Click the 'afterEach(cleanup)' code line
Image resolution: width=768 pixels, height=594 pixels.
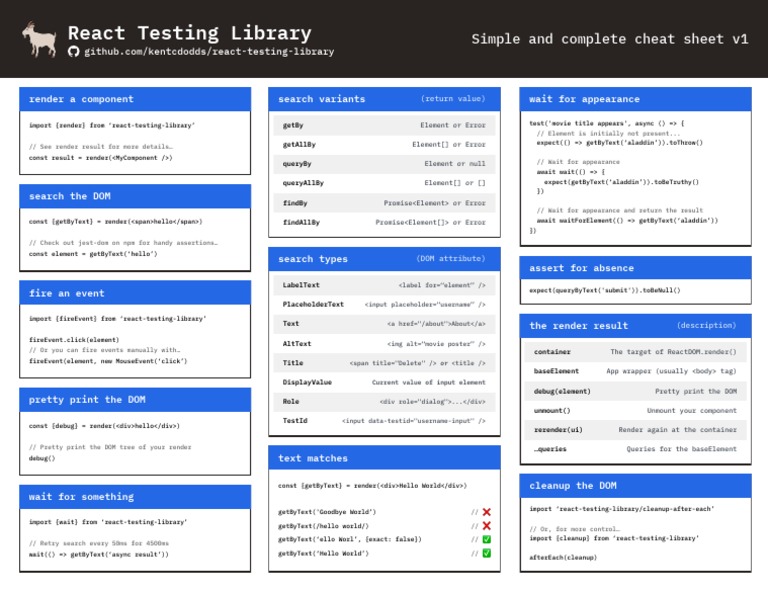coord(563,557)
